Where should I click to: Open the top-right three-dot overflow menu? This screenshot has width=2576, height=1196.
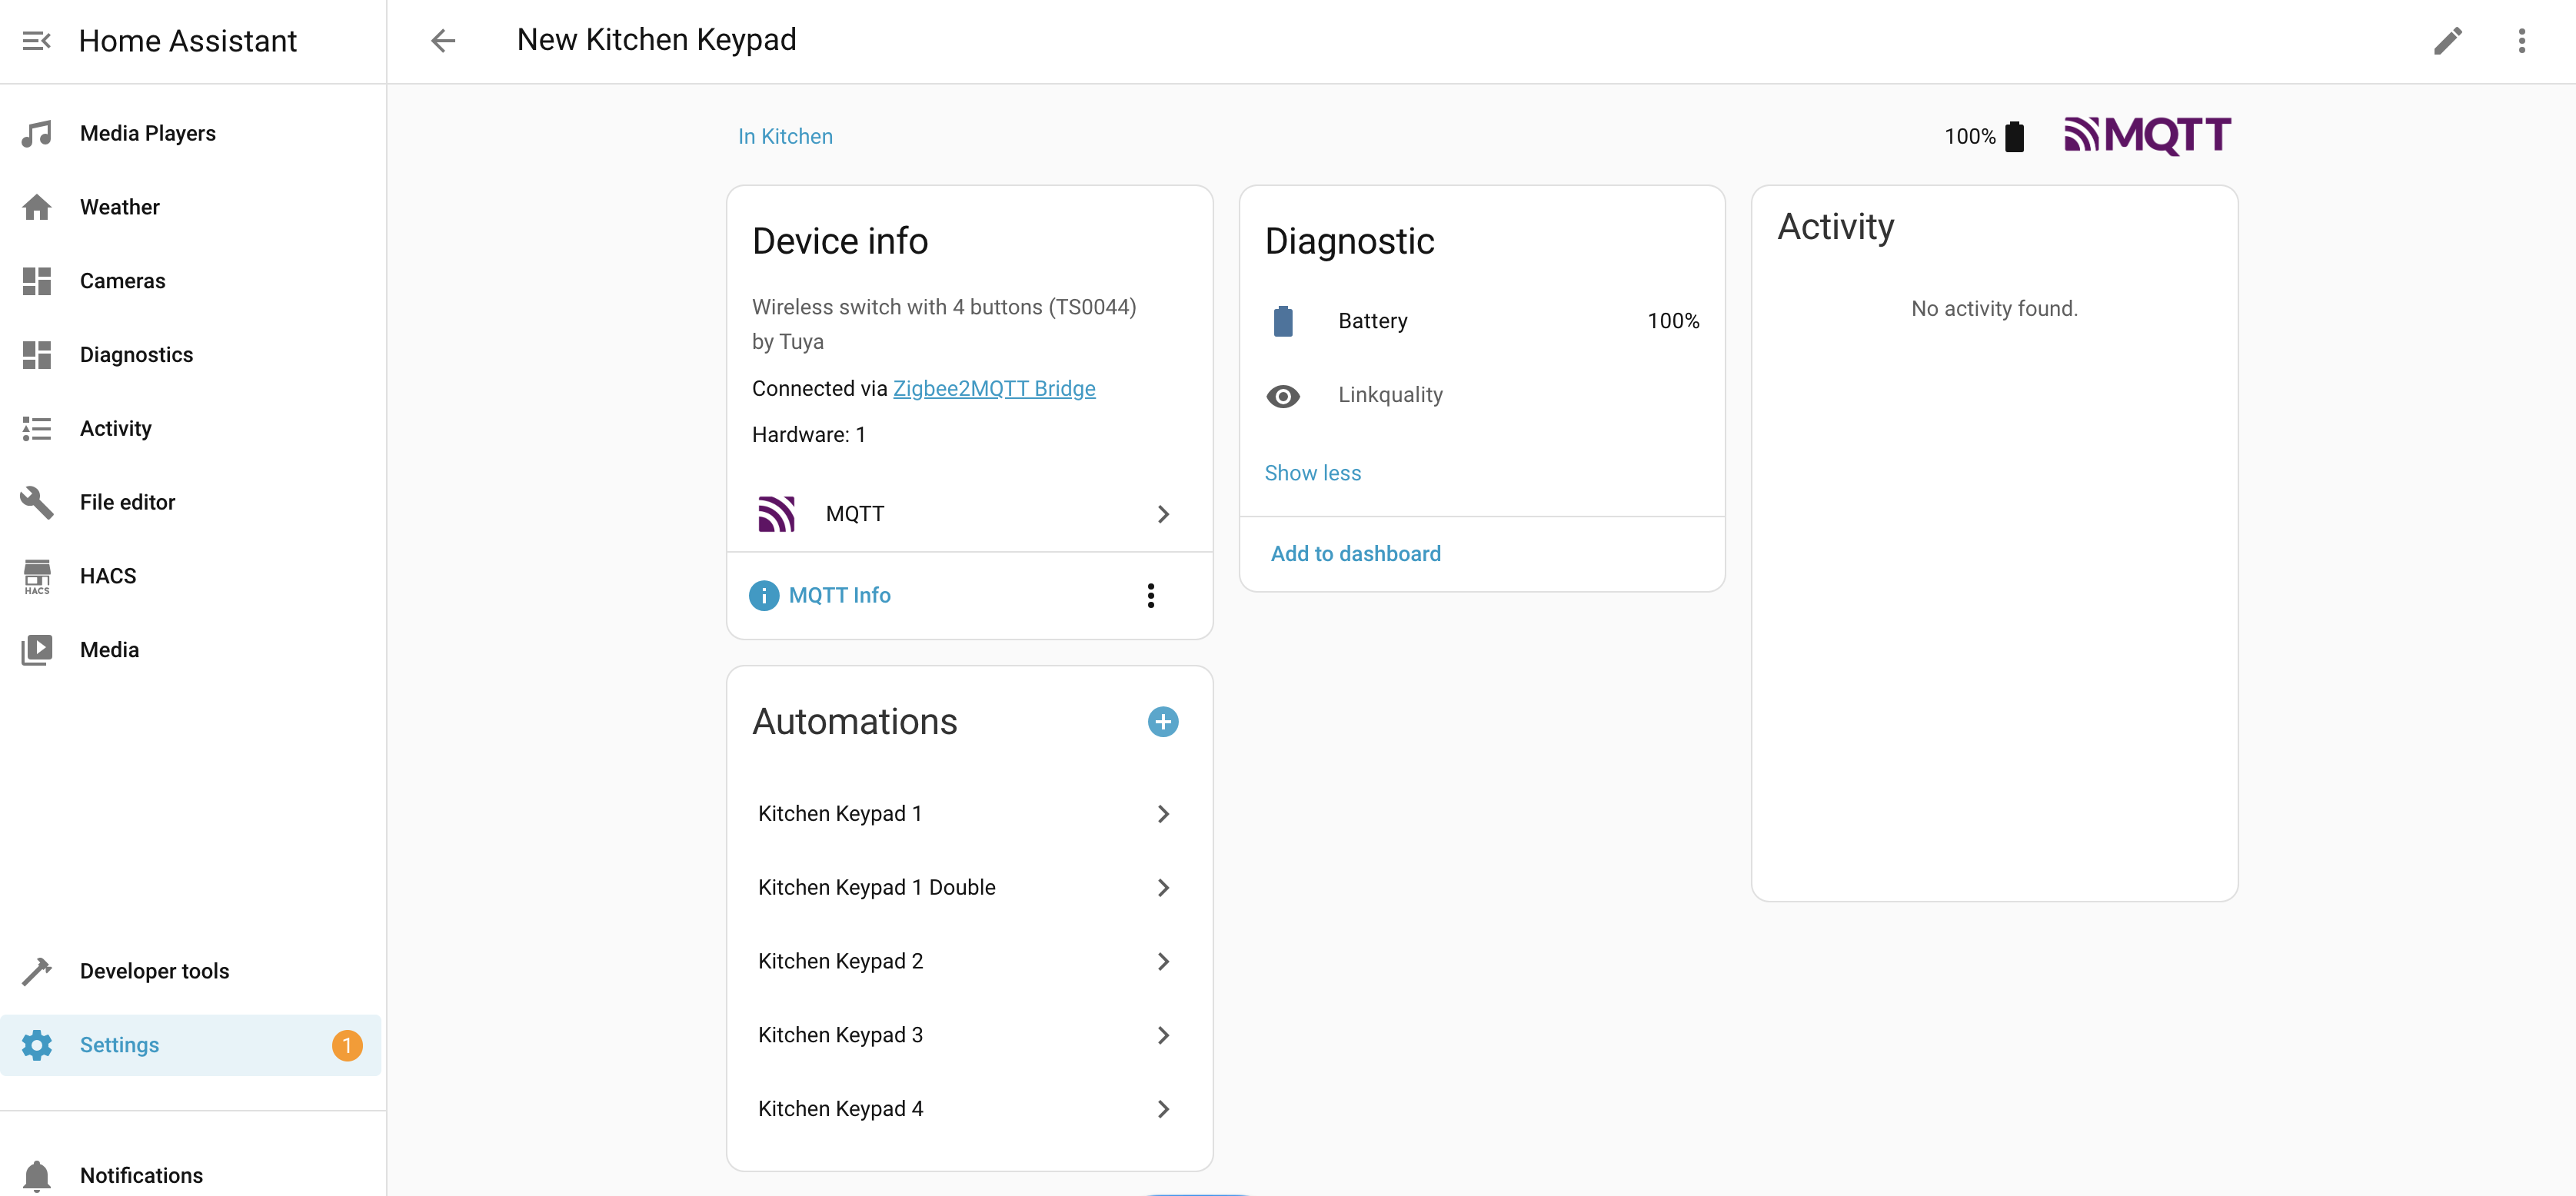2521,40
